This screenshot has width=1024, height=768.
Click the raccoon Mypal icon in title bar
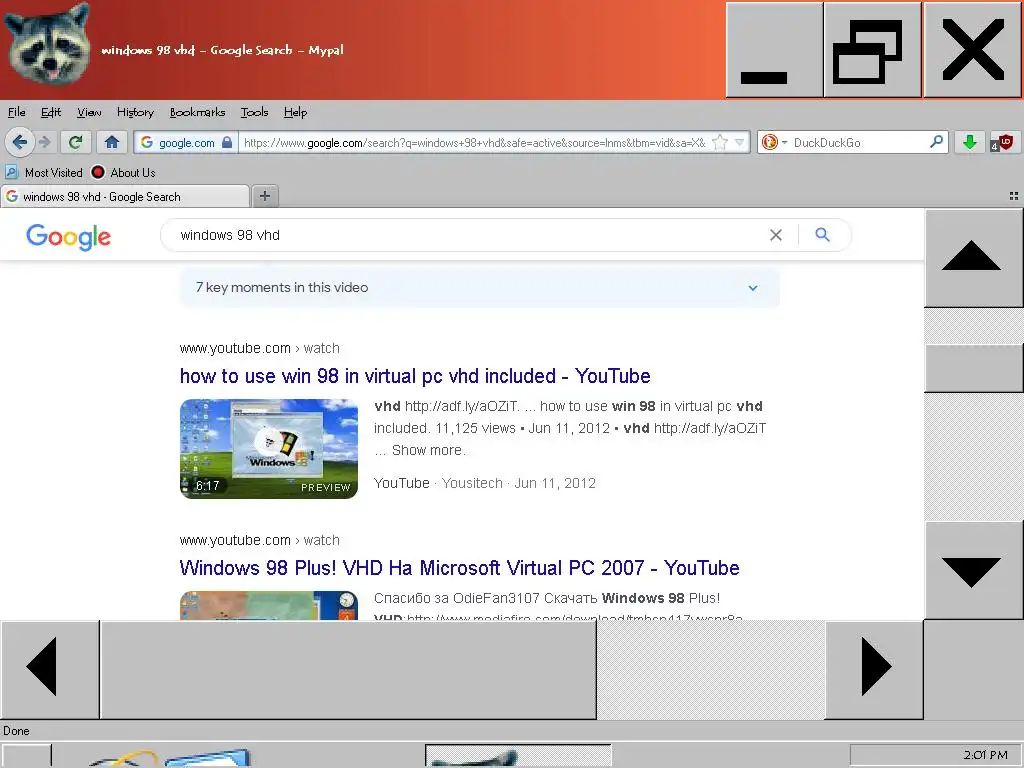tap(46, 44)
